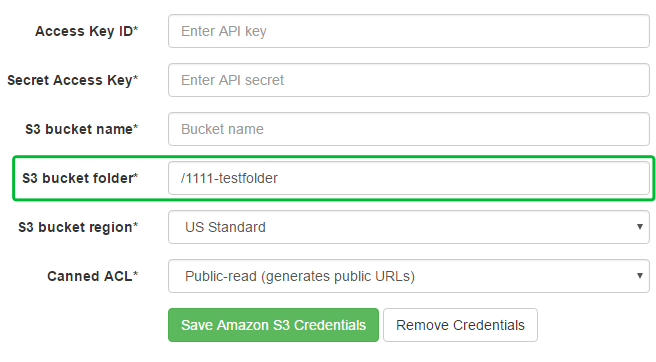Click the arrow on the US Standard dropdown

pyautogui.click(x=639, y=227)
